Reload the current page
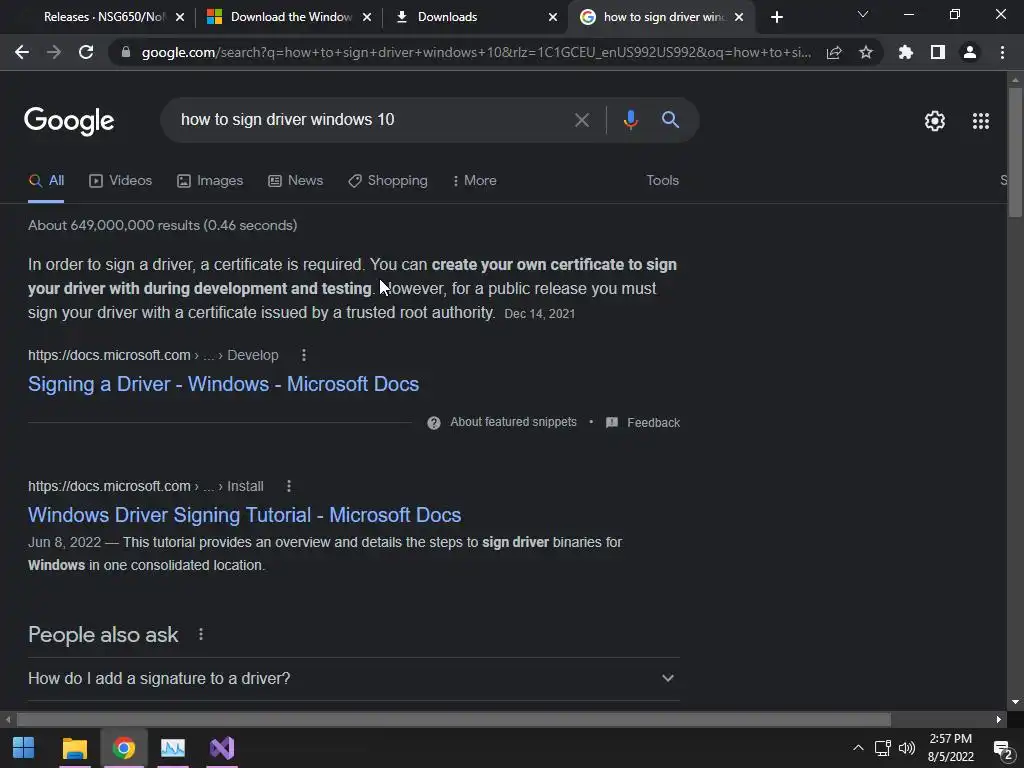Image resolution: width=1024 pixels, height=768 pixels. (x=86, y=52)
